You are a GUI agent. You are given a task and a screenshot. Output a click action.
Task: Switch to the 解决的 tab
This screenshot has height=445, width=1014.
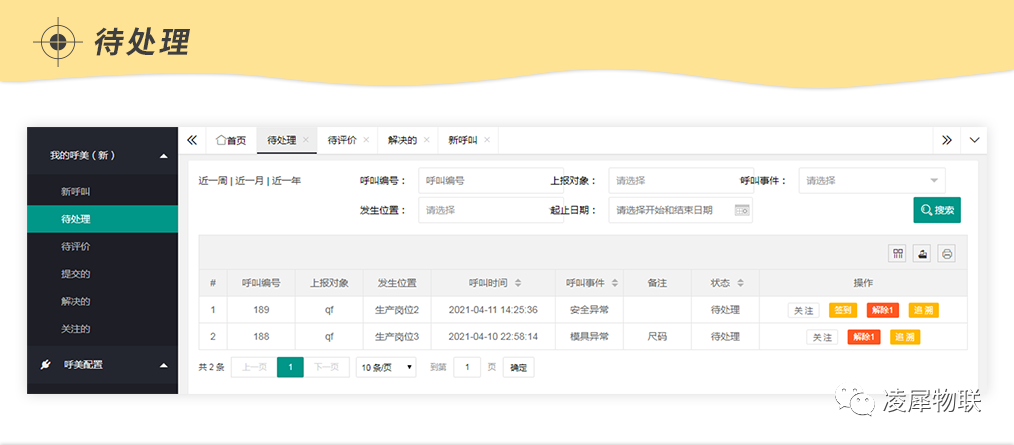(402, 140)
